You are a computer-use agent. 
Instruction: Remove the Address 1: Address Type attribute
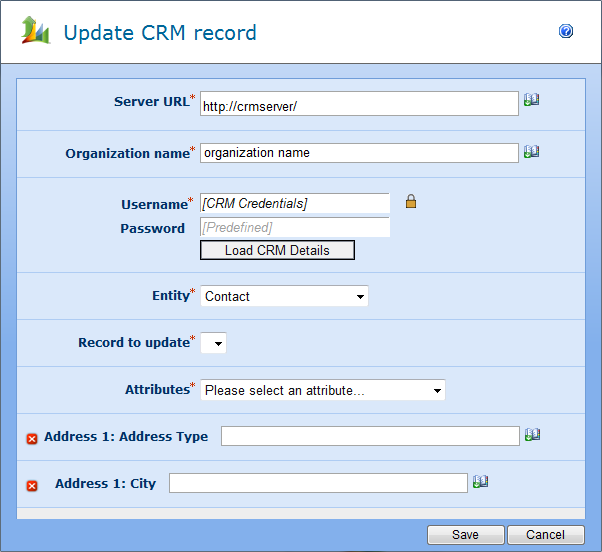click(x=31, y=438)
